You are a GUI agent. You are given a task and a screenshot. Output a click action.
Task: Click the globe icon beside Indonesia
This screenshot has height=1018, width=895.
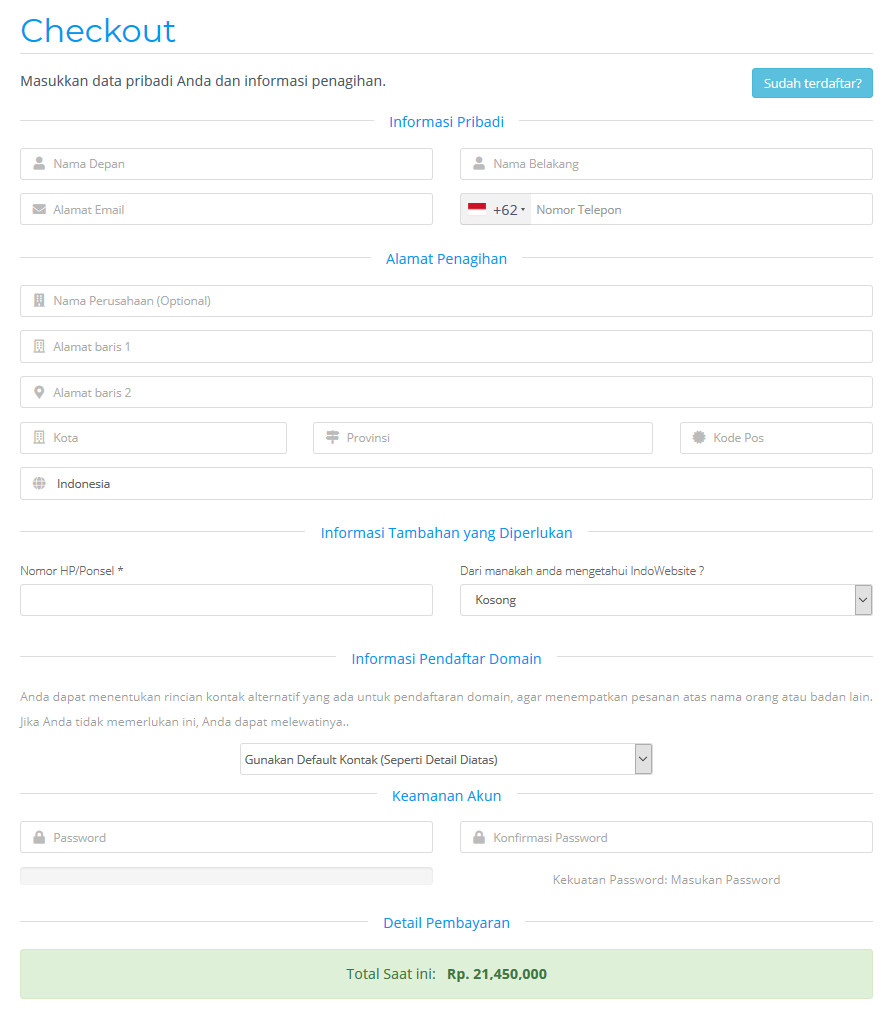pyautogui.click(x=39, y=484)
